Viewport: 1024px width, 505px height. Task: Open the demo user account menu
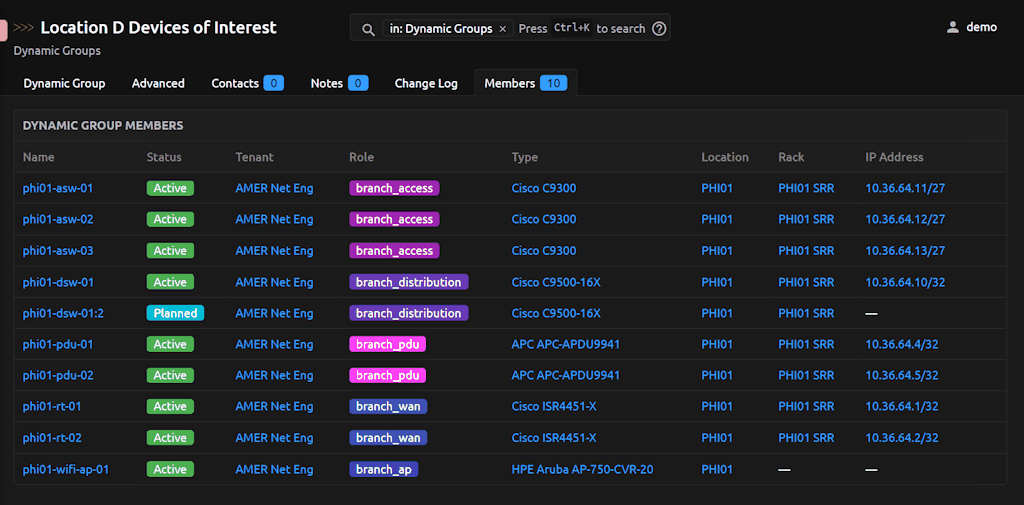[x=971, y=27]
